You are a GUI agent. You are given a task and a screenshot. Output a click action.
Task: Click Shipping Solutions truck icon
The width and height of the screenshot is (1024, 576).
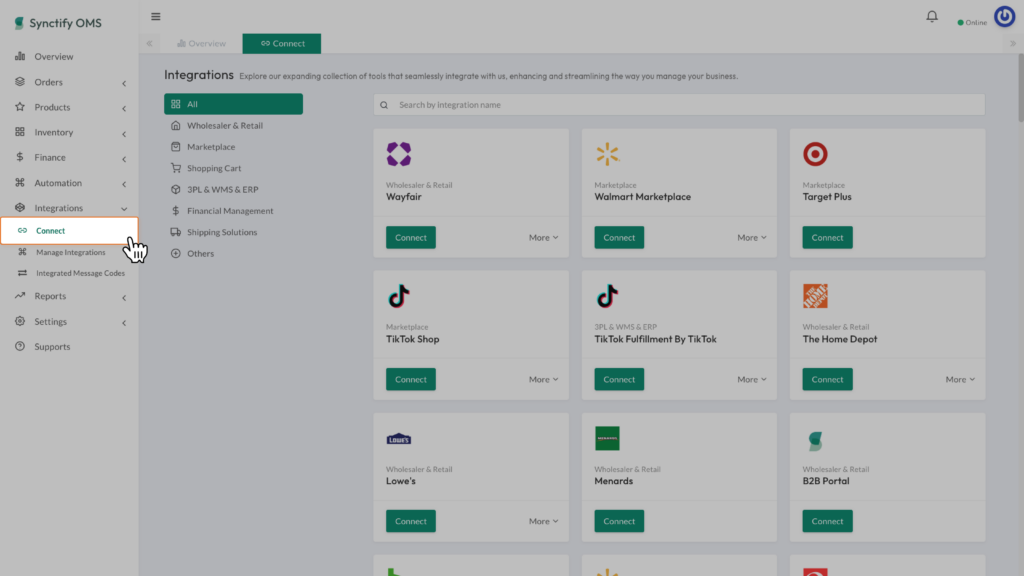[x=176, y=232]
